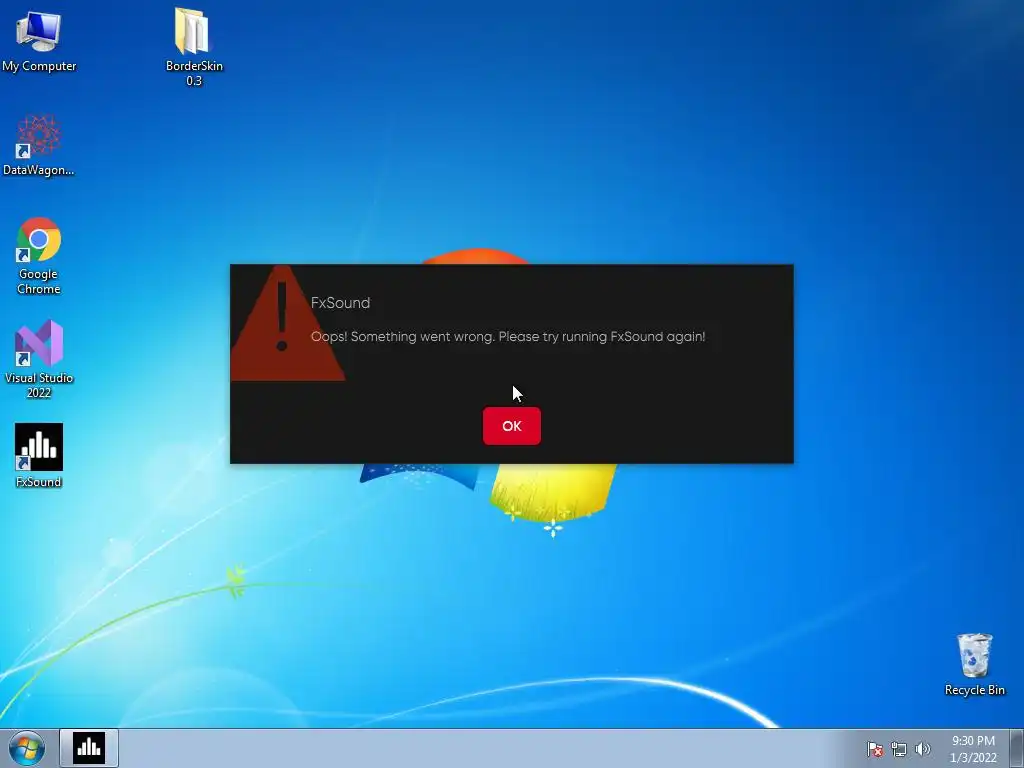Click the "FxSound" dialog title text

[x=340, y=303]
